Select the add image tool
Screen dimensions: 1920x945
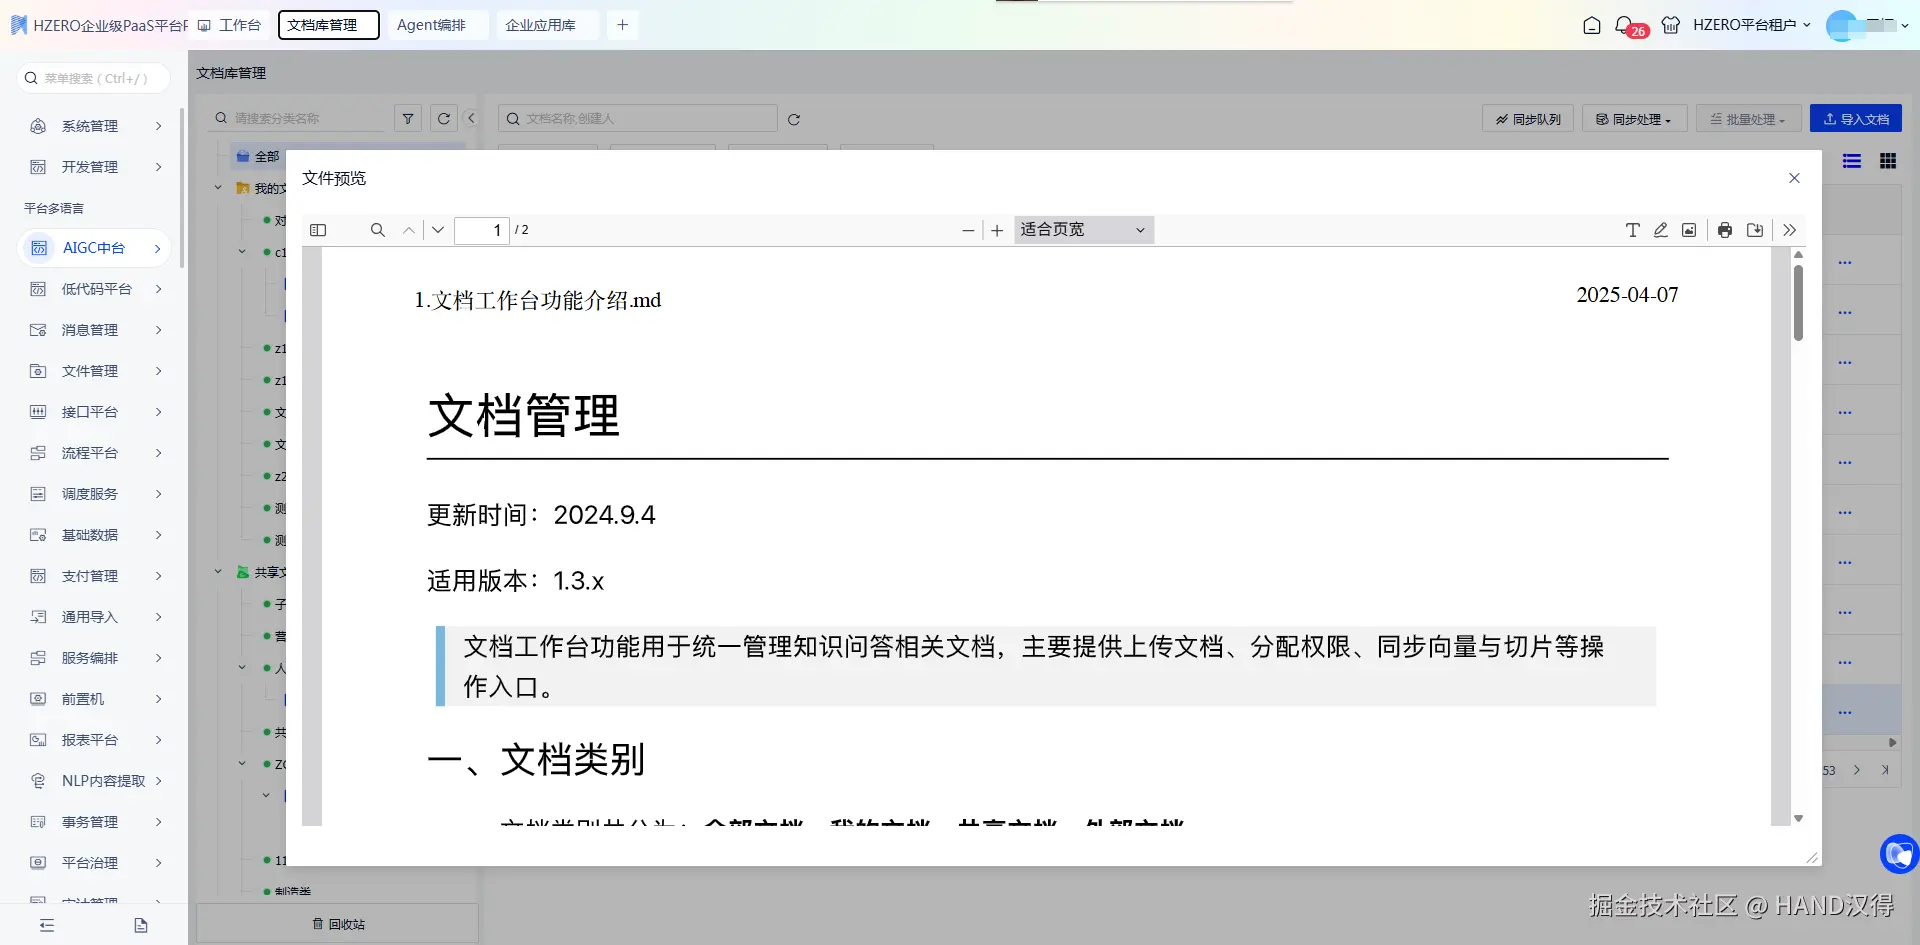[x=1689, y=230]
